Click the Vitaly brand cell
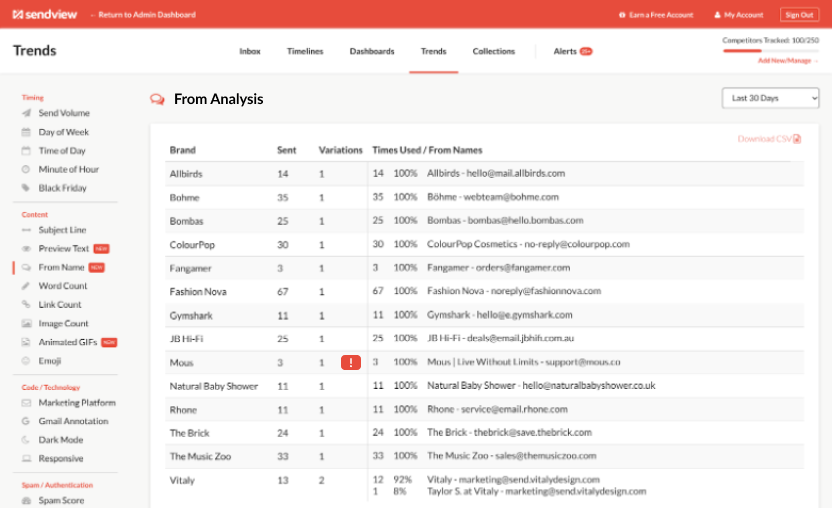 [182, 480]
